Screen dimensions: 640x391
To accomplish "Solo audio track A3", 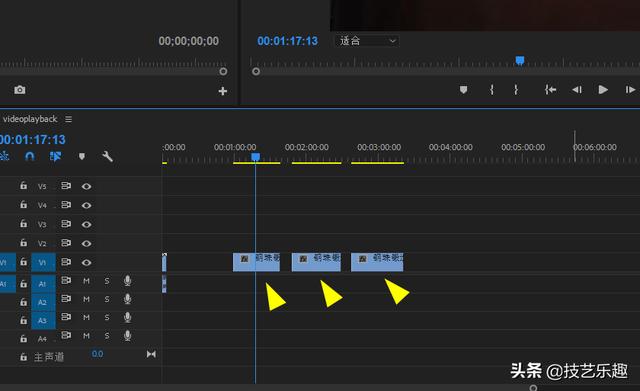I will pyautogui.click(x=107, y=317).
